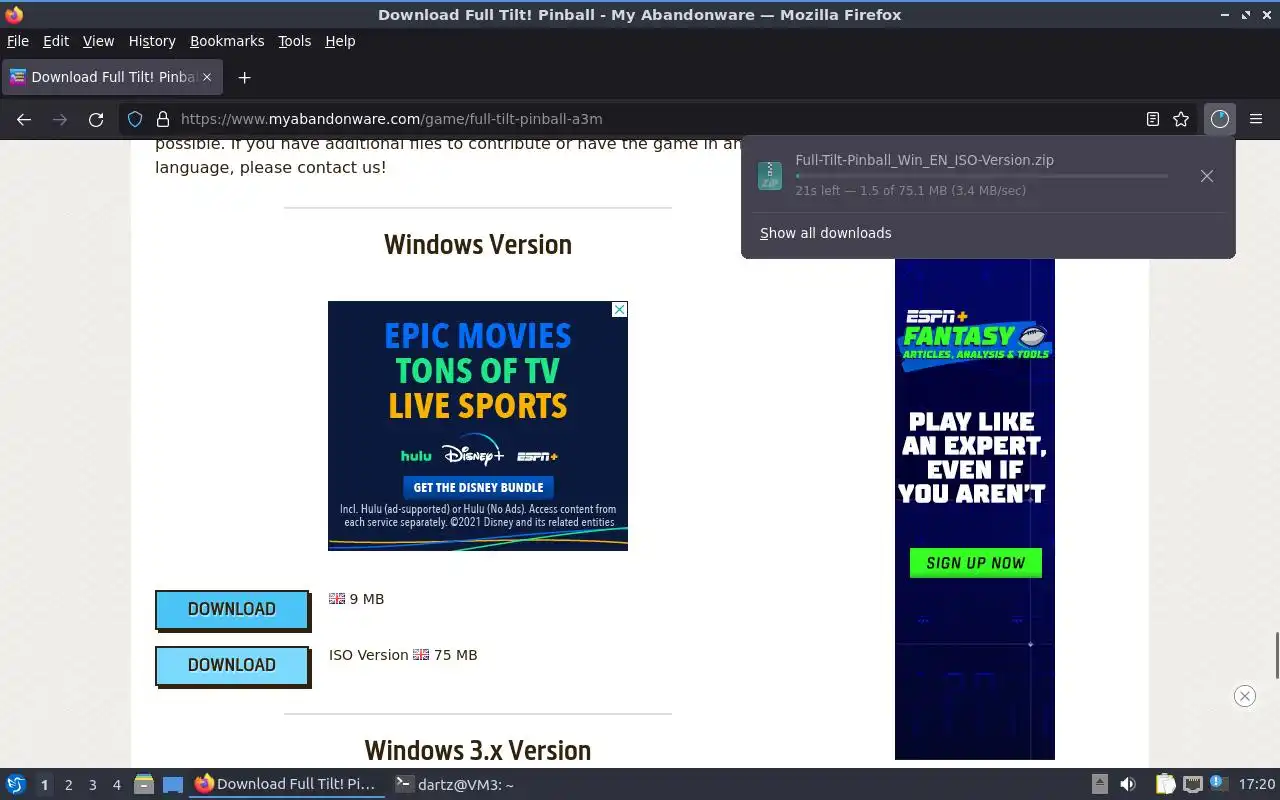Click the downloads progress toolbar icon

coord(1219,119)
